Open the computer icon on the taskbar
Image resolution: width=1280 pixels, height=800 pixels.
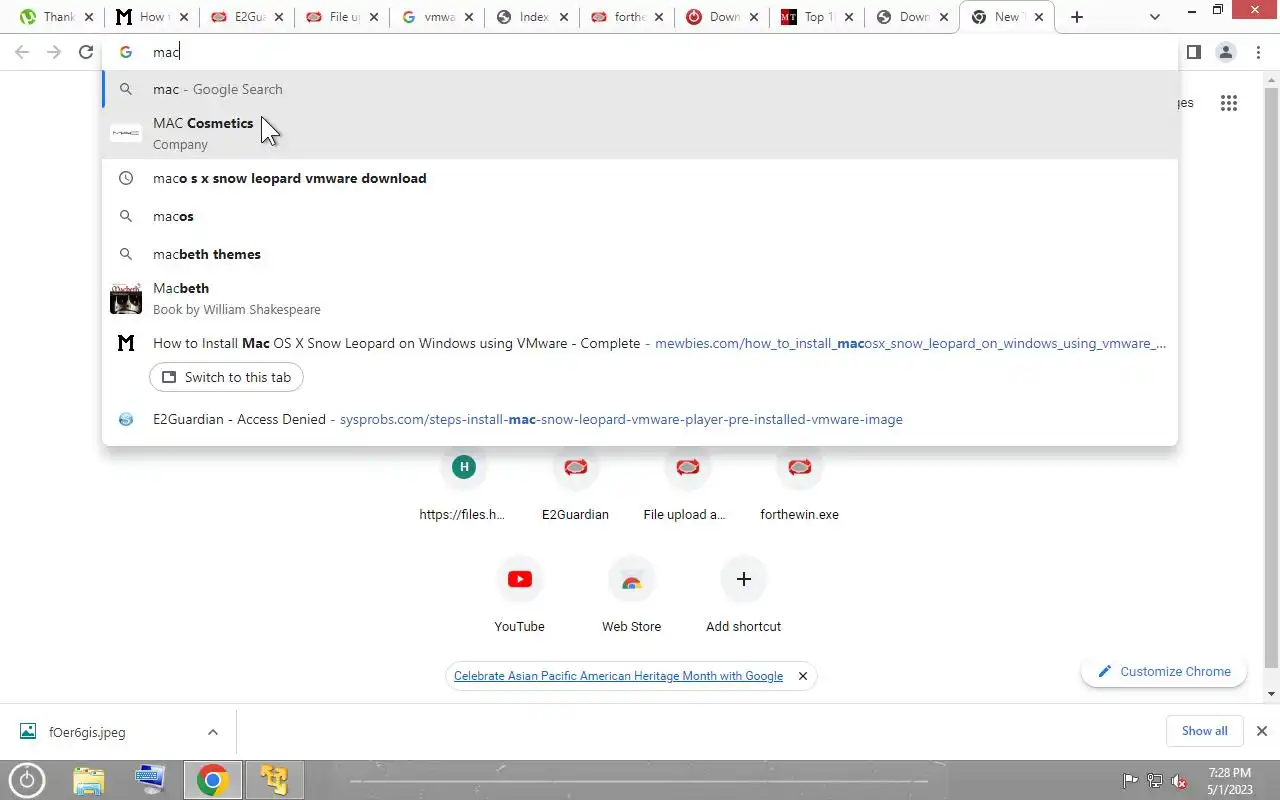pos(150,780)
